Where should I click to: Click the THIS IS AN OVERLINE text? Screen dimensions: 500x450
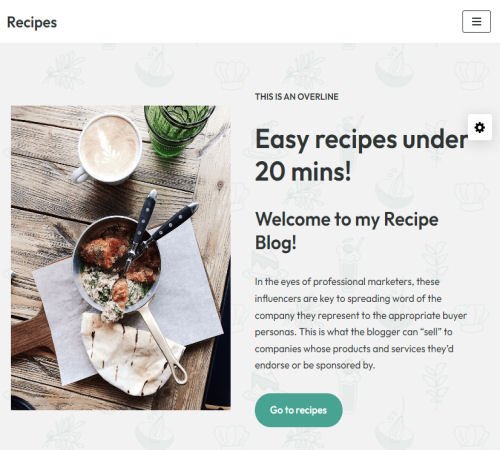[297, 97]
